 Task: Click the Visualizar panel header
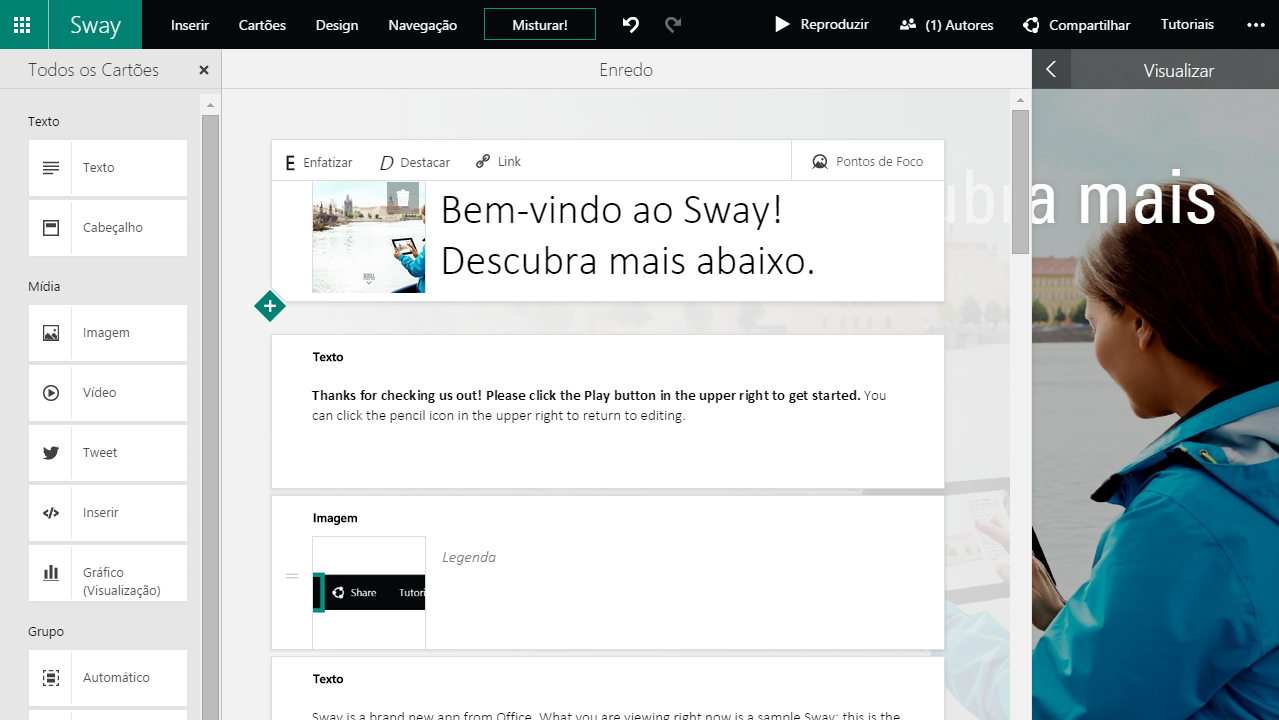1178,71
